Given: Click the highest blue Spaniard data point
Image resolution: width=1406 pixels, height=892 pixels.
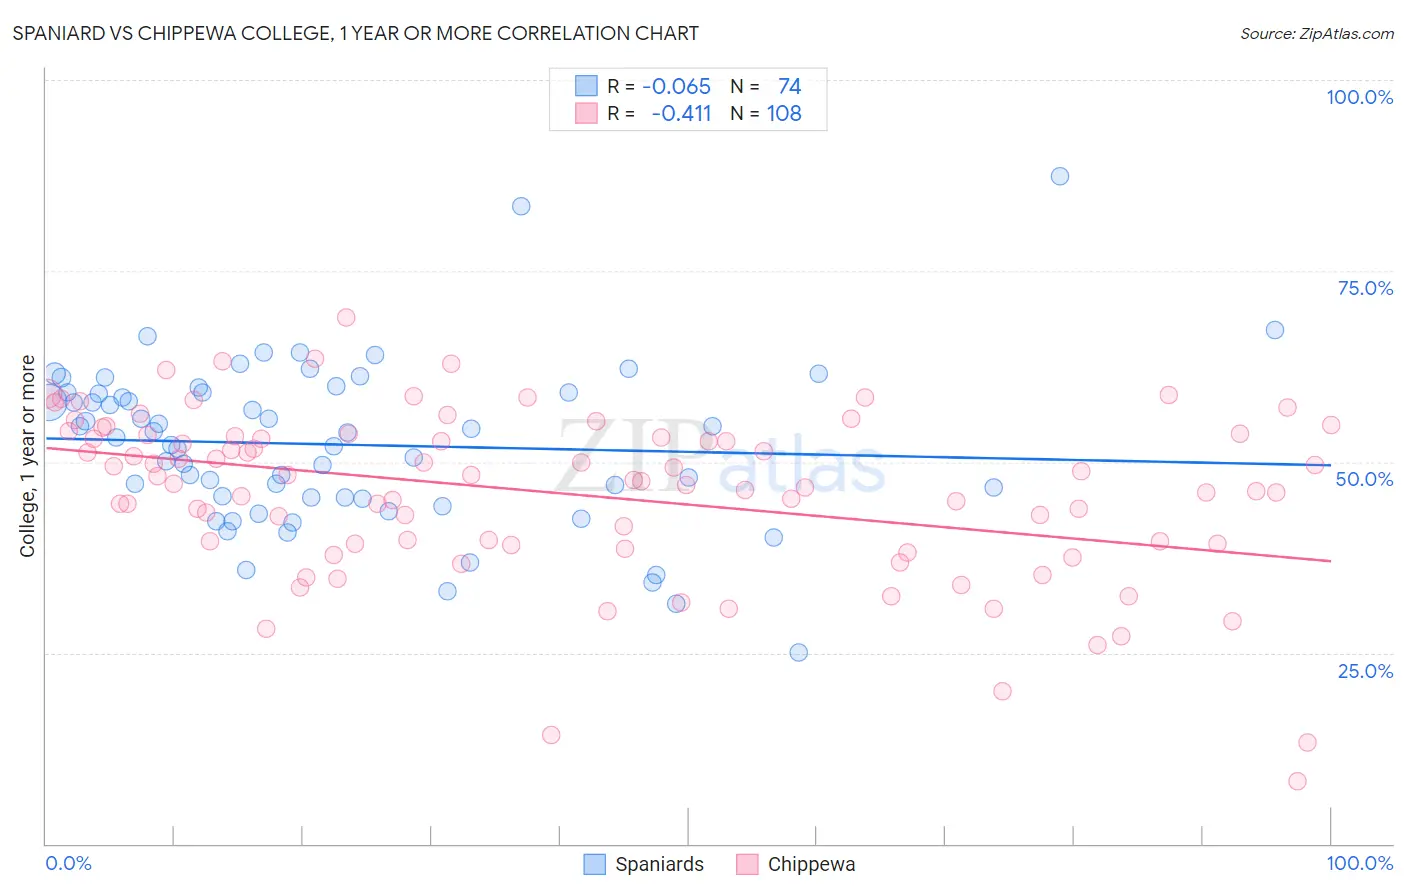Looking at the screenshot, I should [1060, 176].
